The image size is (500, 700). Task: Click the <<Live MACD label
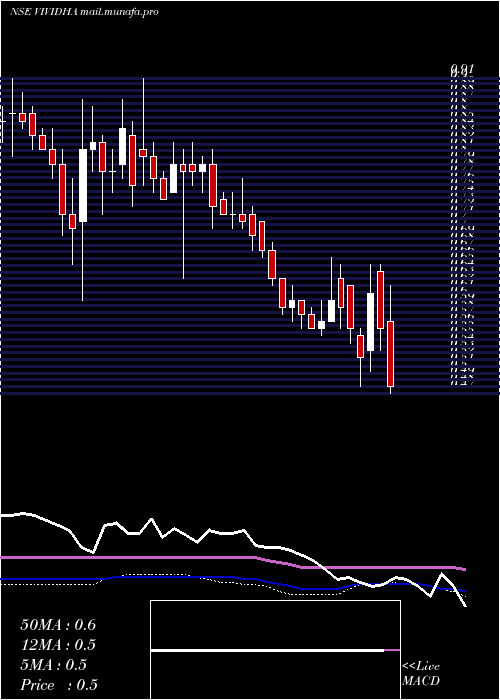421,674
